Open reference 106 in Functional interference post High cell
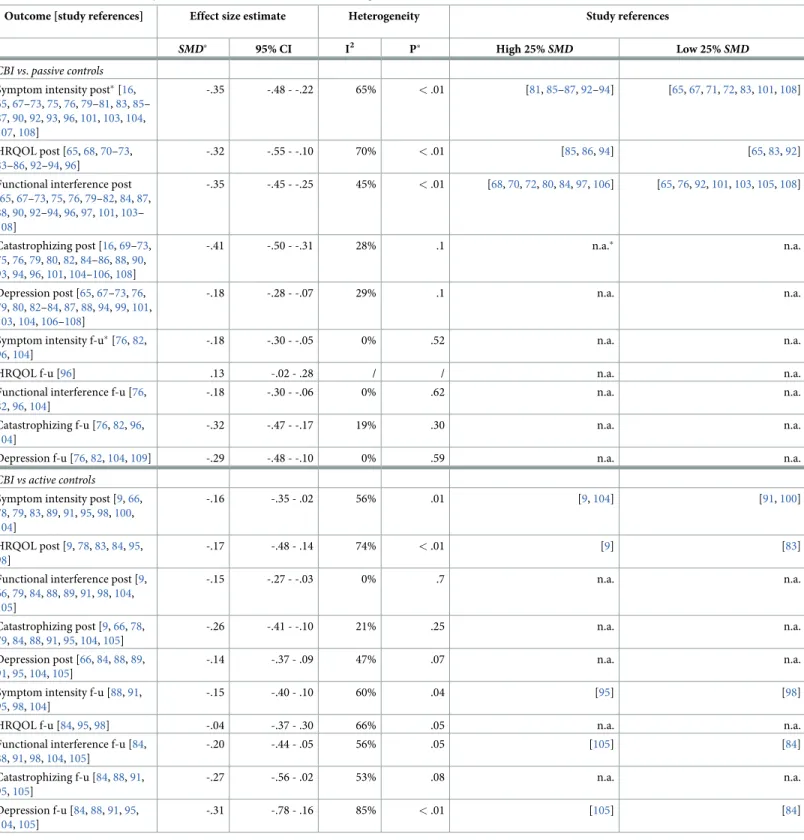The height and width of the screenshot is (840, 804). pyautogui.click(x=602, y=184)
